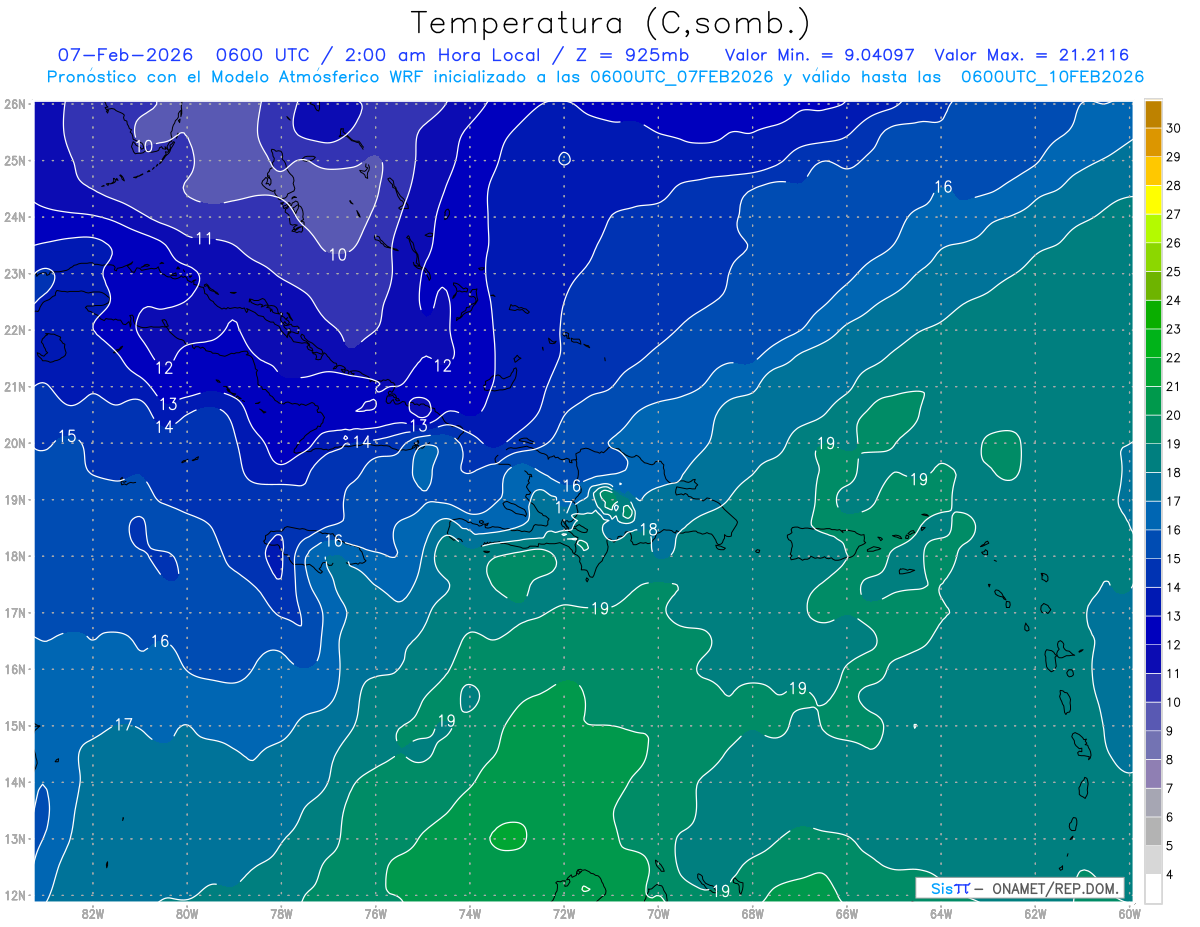Viewport: 1200px width, 927px height.
Task: Click the '76W' longitude axis label
Action: tap(376, 912)
